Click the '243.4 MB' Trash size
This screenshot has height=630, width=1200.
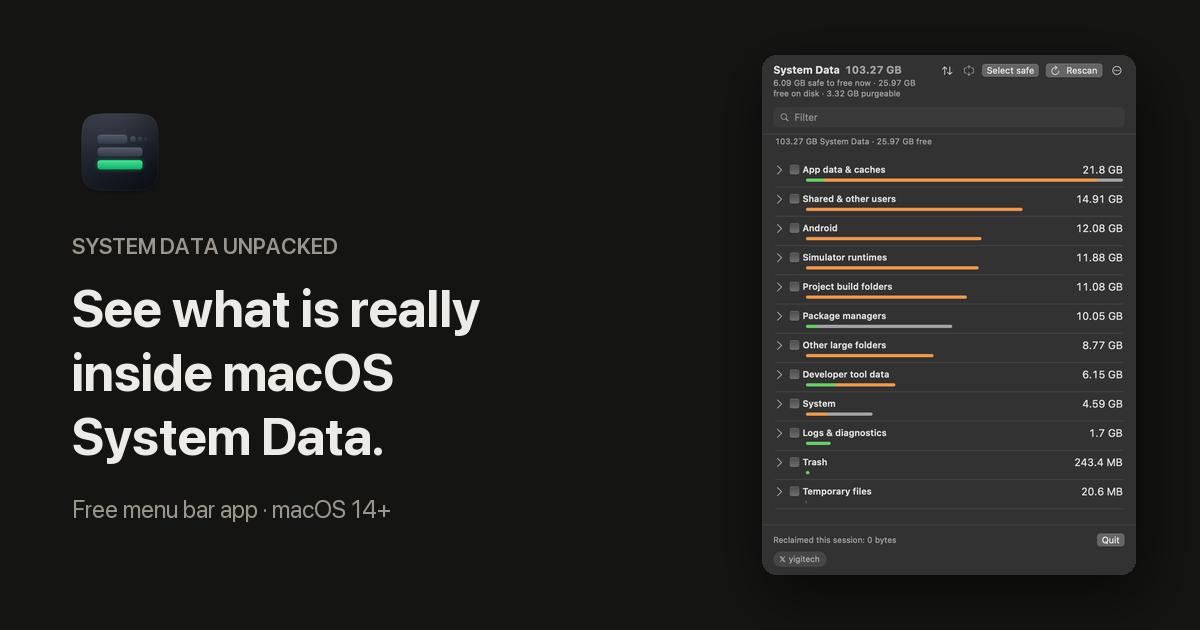[x=1099, y=462]
